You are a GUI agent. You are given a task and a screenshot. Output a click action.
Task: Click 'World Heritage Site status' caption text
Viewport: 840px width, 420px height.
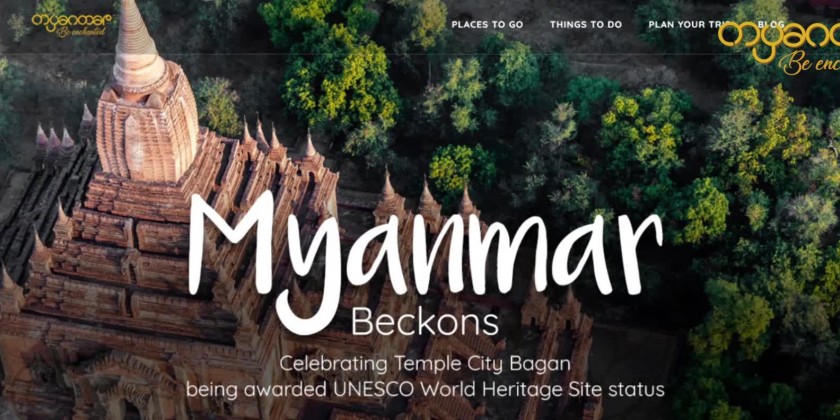(543, 389)
